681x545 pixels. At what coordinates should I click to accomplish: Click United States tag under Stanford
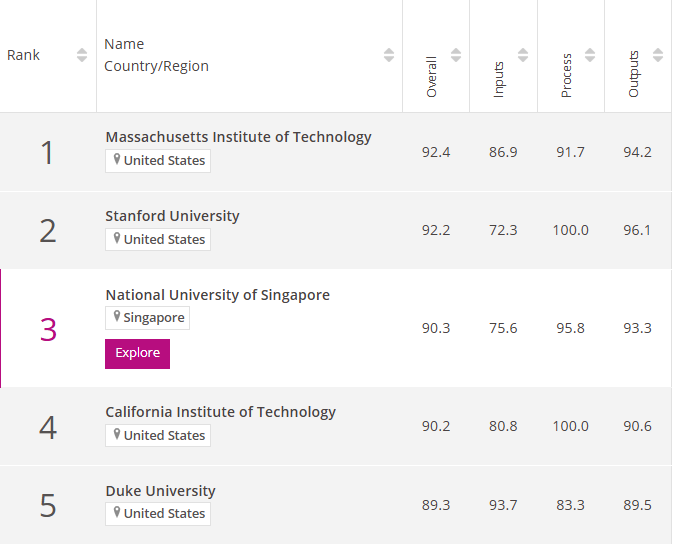point(158,239)
